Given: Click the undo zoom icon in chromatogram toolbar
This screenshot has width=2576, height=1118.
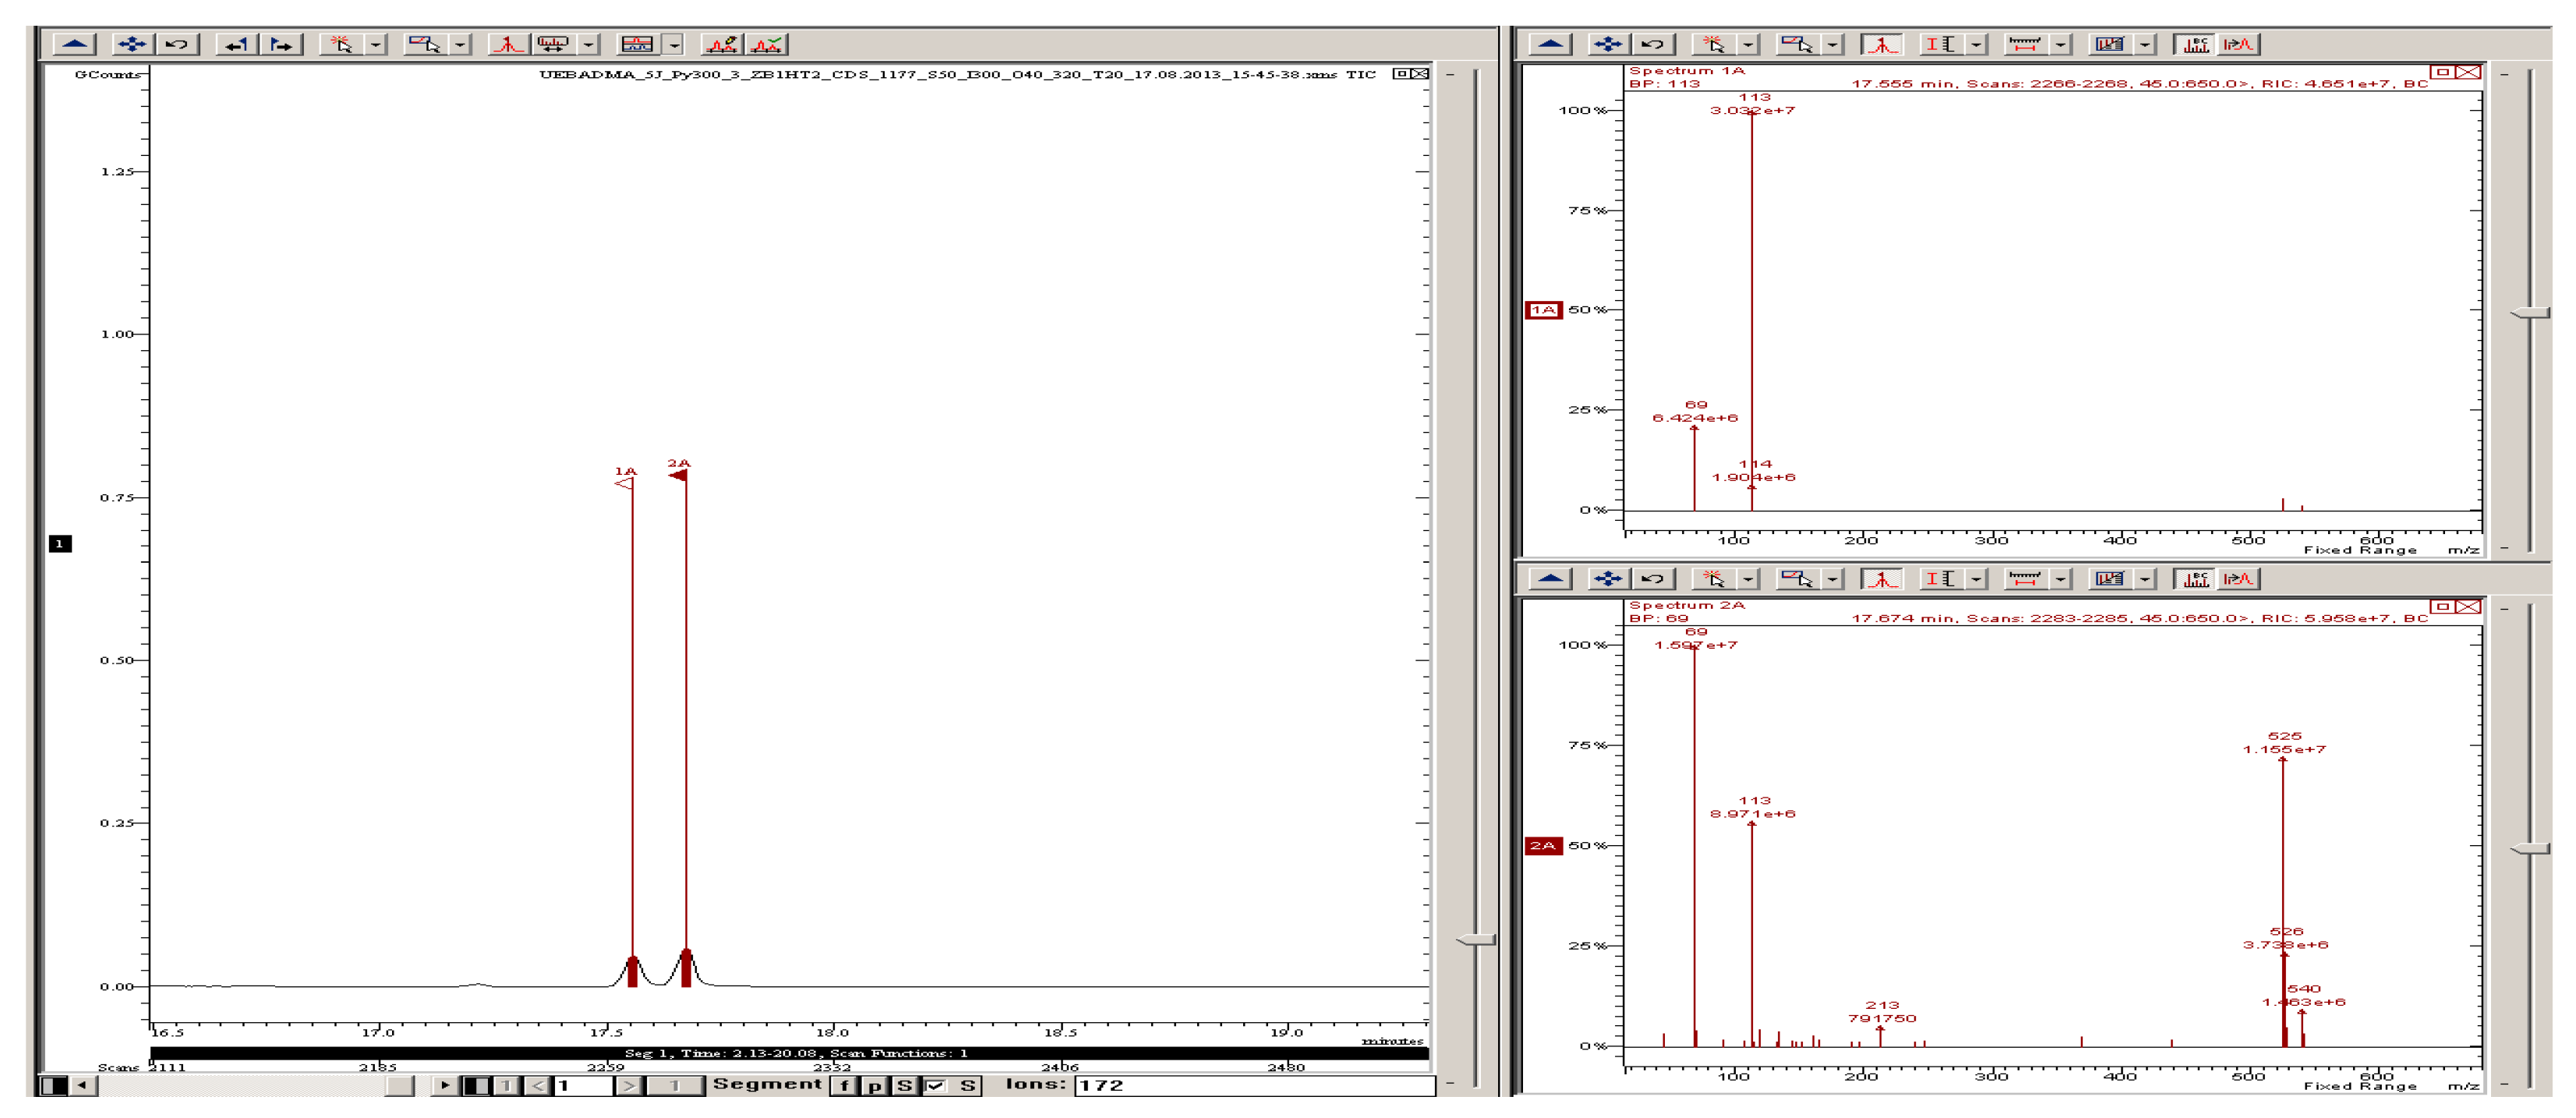Looking at the screenshot, I should pos(178,44).
